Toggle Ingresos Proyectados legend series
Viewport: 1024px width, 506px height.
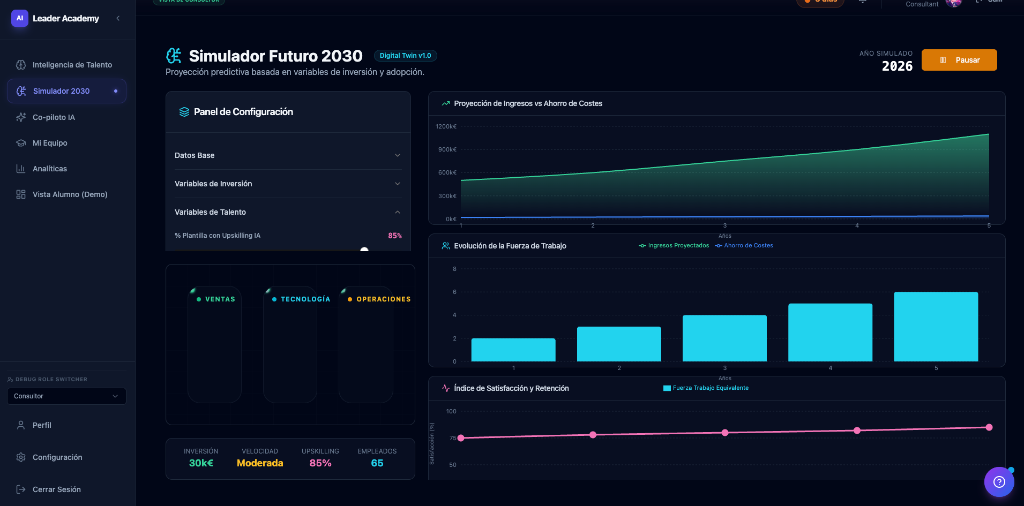tap(673, 245)
